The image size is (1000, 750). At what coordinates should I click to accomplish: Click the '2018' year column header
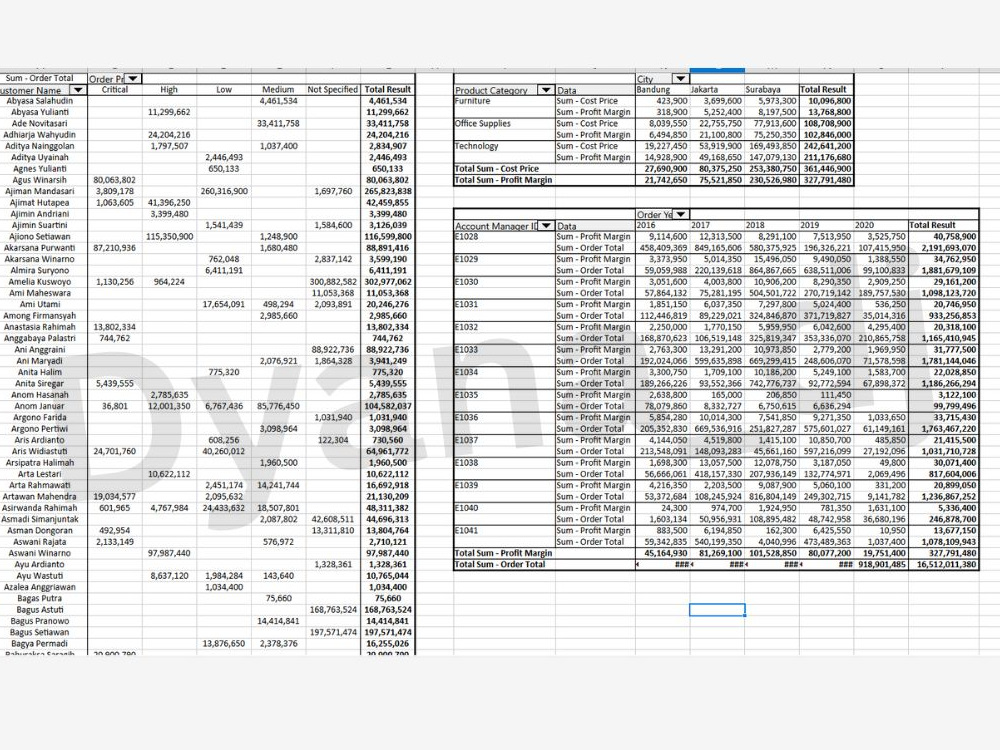772,226
